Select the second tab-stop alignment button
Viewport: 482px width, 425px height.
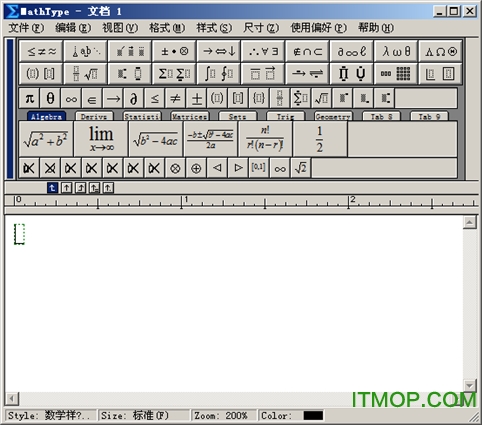66,188
